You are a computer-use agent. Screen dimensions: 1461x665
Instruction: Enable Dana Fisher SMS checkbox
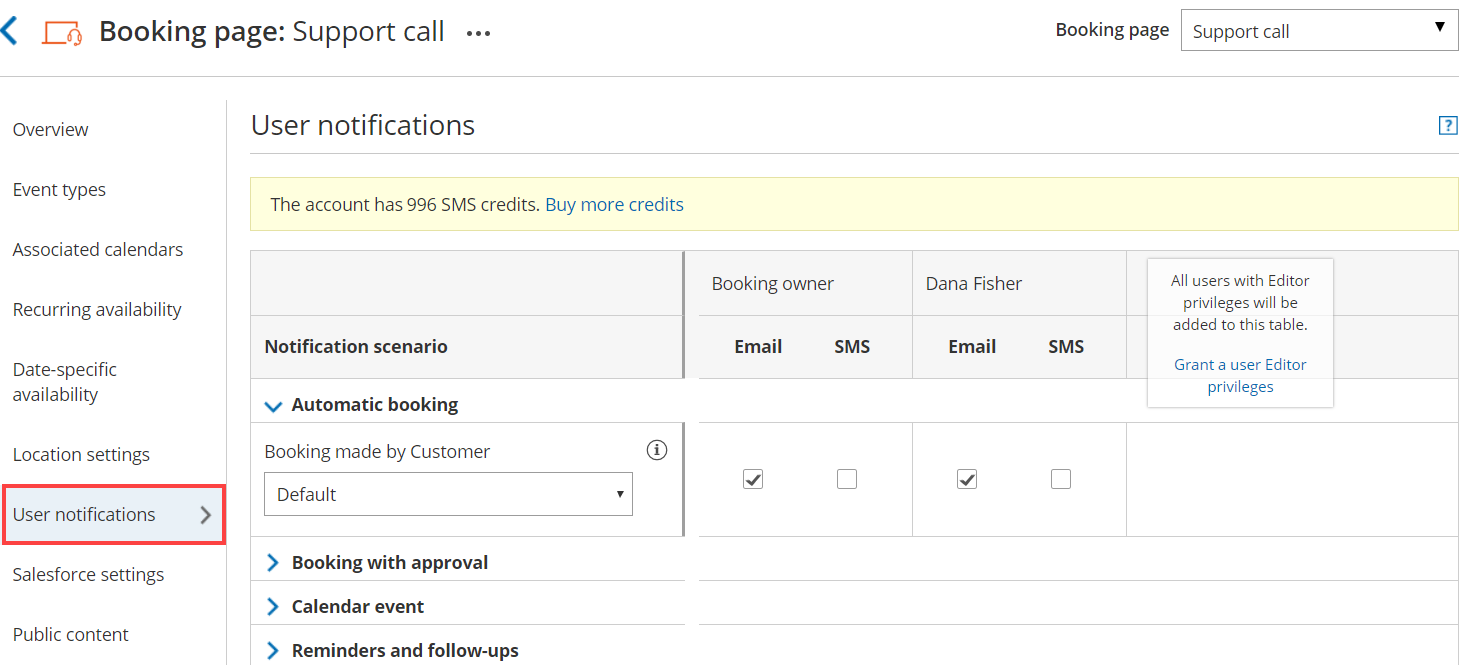(1061, 479)
